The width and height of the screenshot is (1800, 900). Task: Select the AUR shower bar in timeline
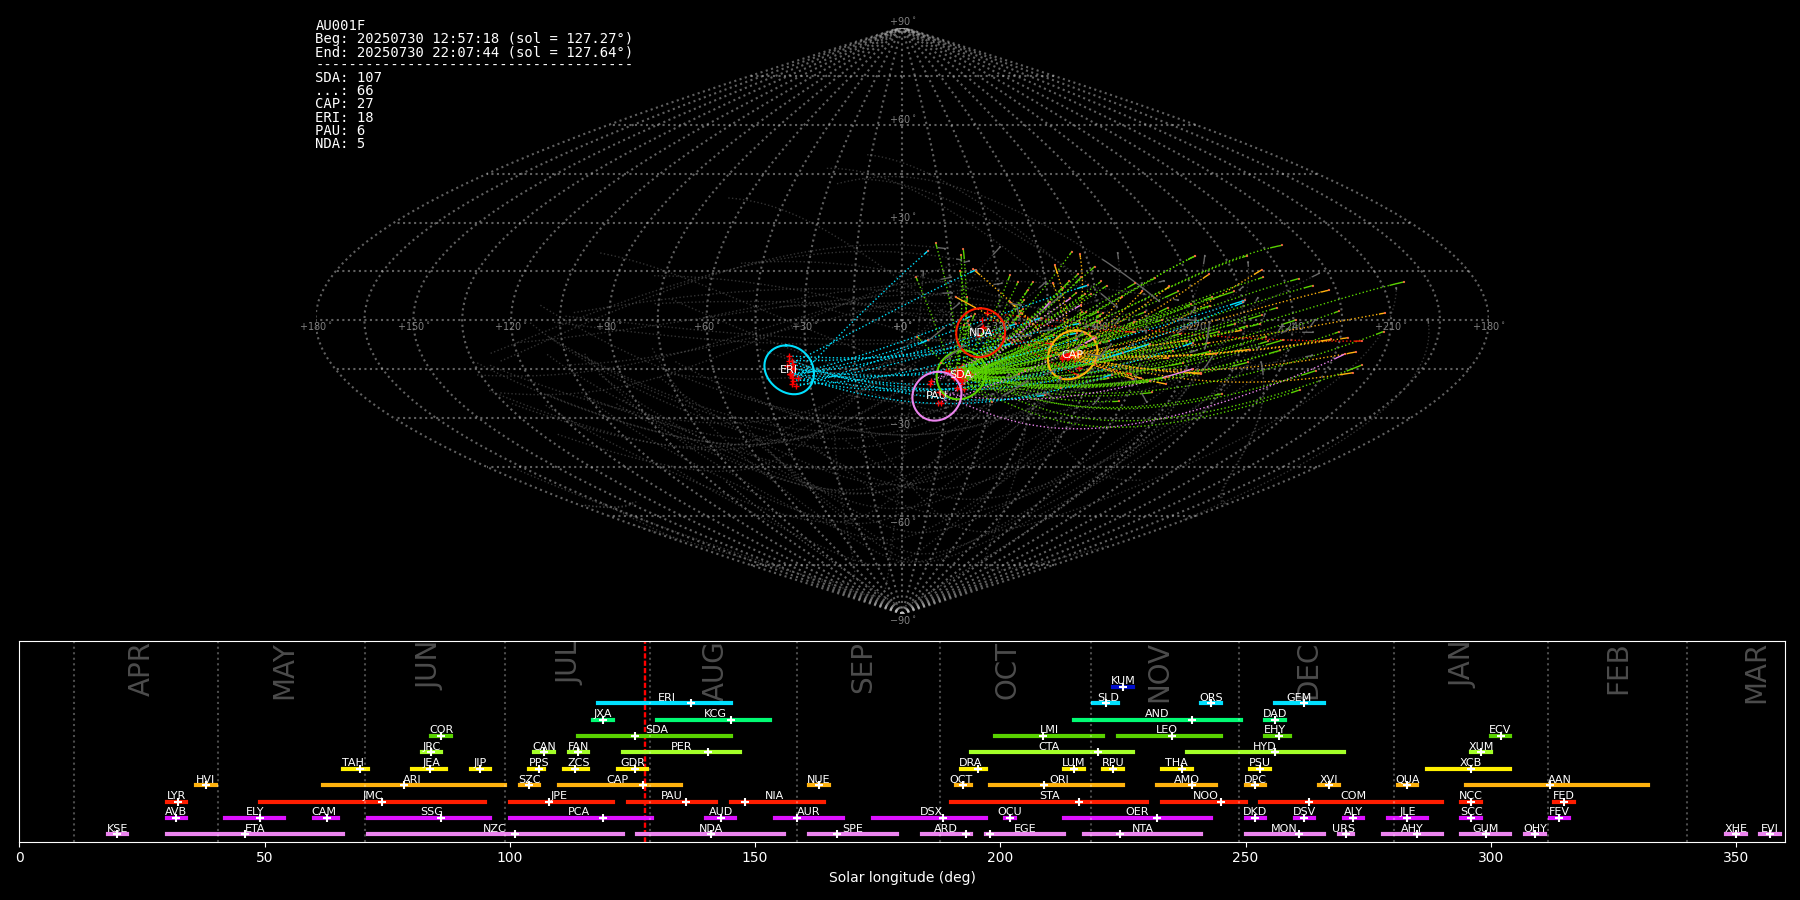[x=808, y=818]
